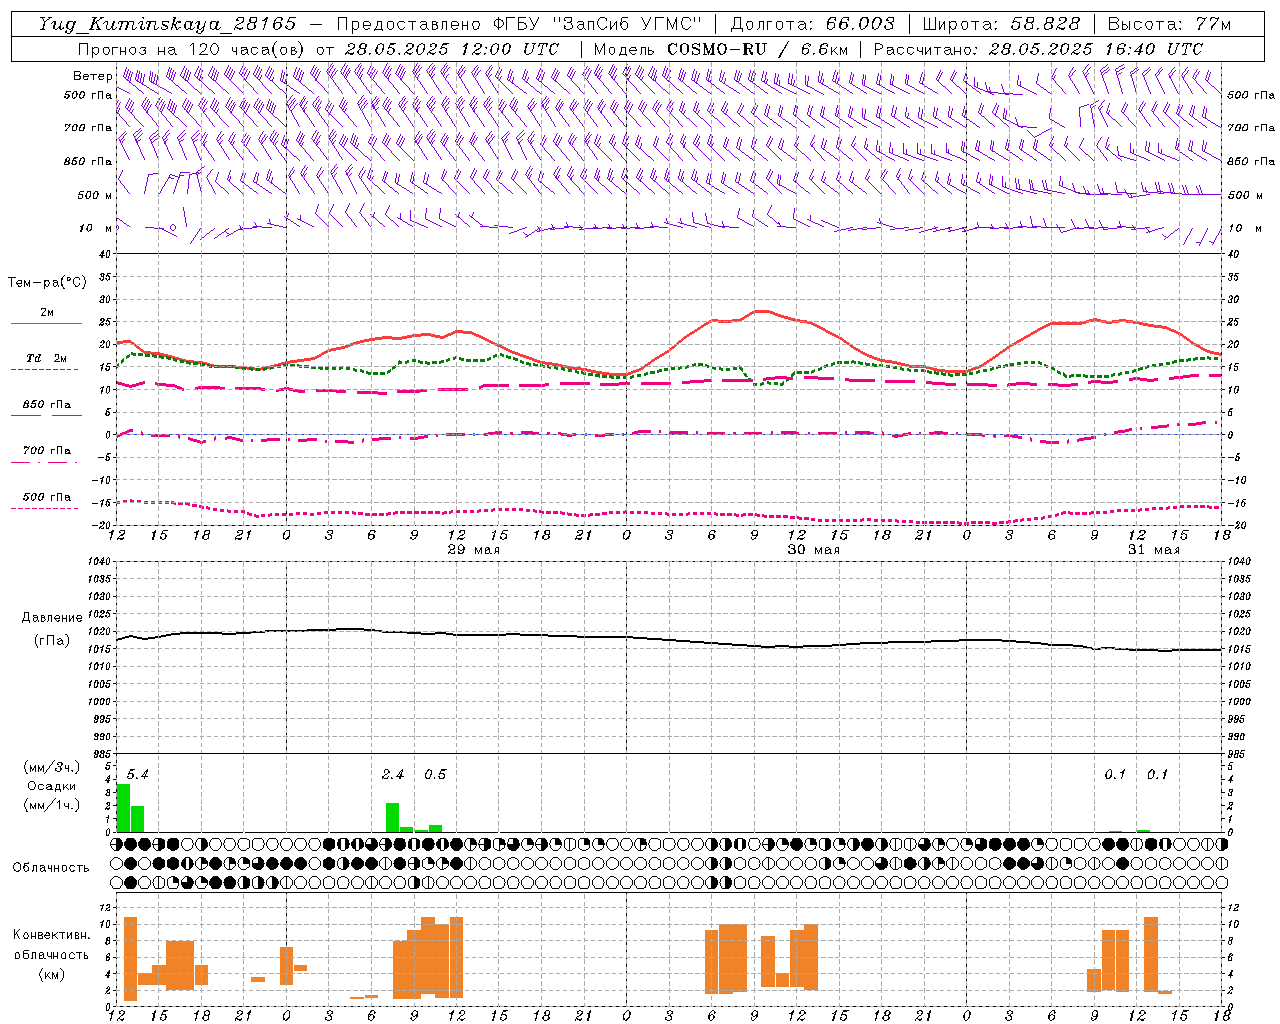Click the tallest green precipitation bar under 5.4
The image size is (1280, 1024).
point(123,808)
